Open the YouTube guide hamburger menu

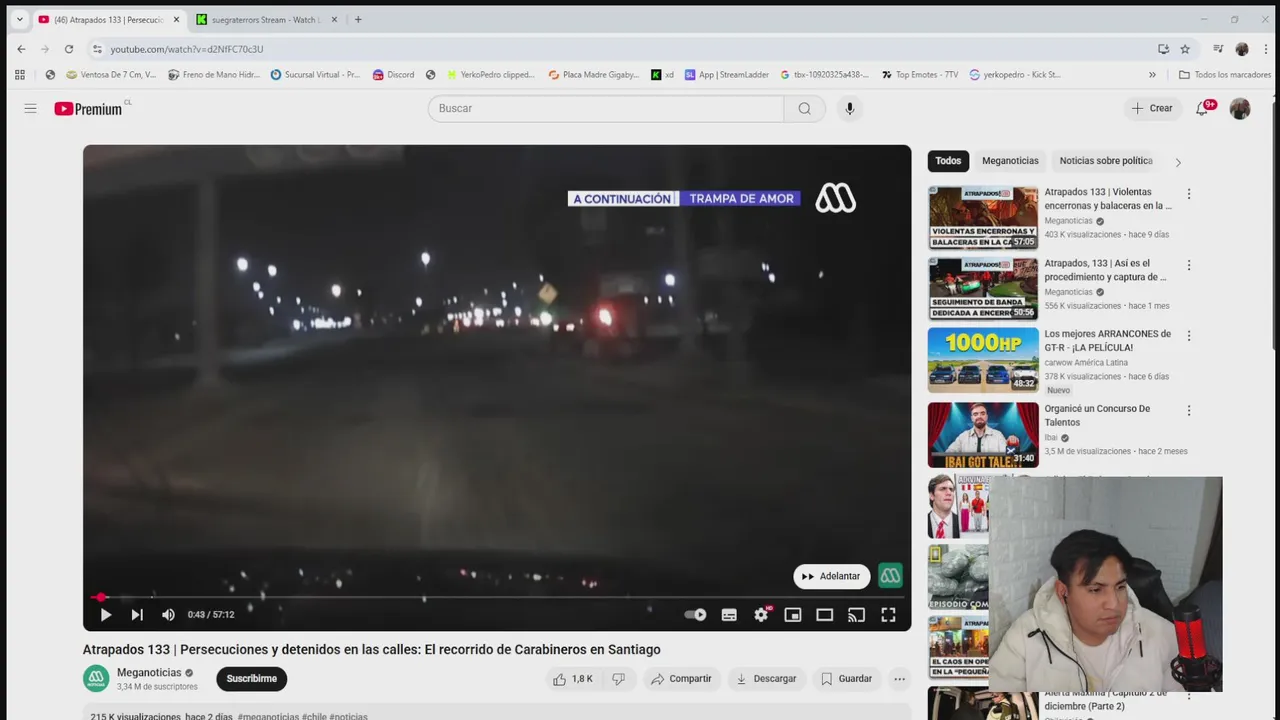coord(30,108)
